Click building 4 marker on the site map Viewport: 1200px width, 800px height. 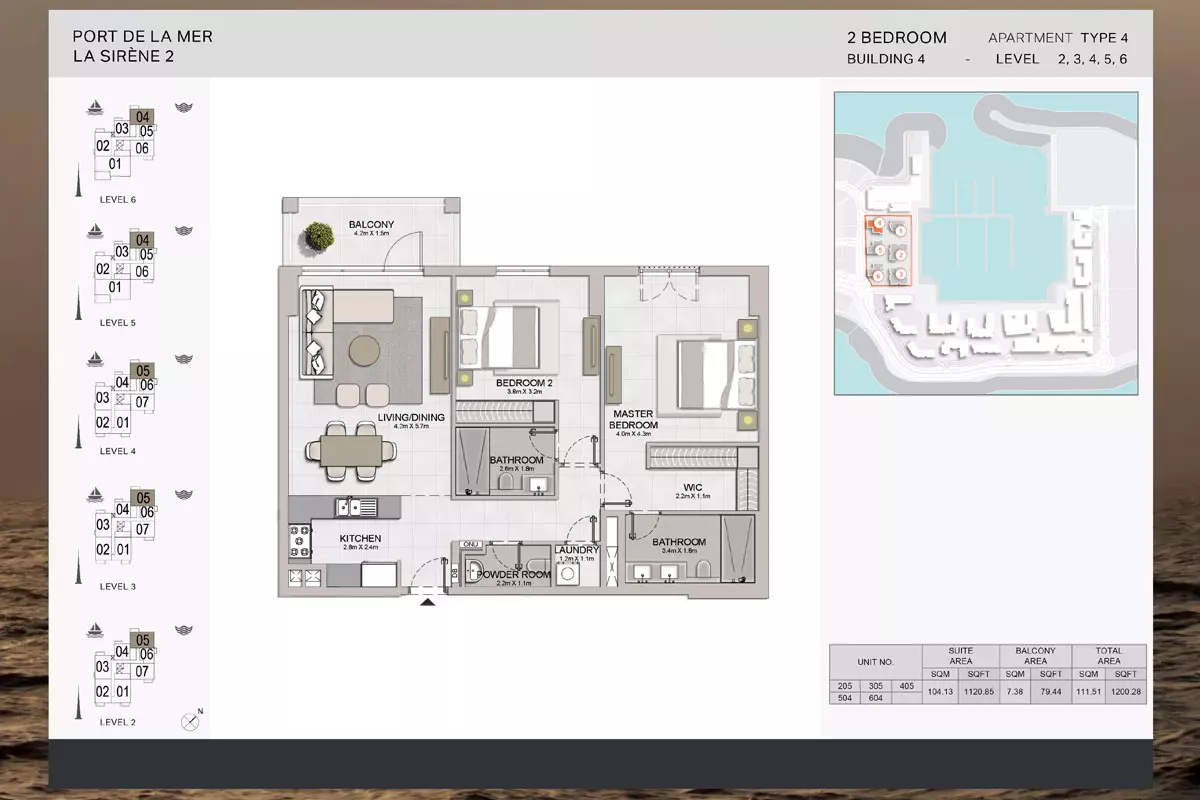(x=877, y=223)
